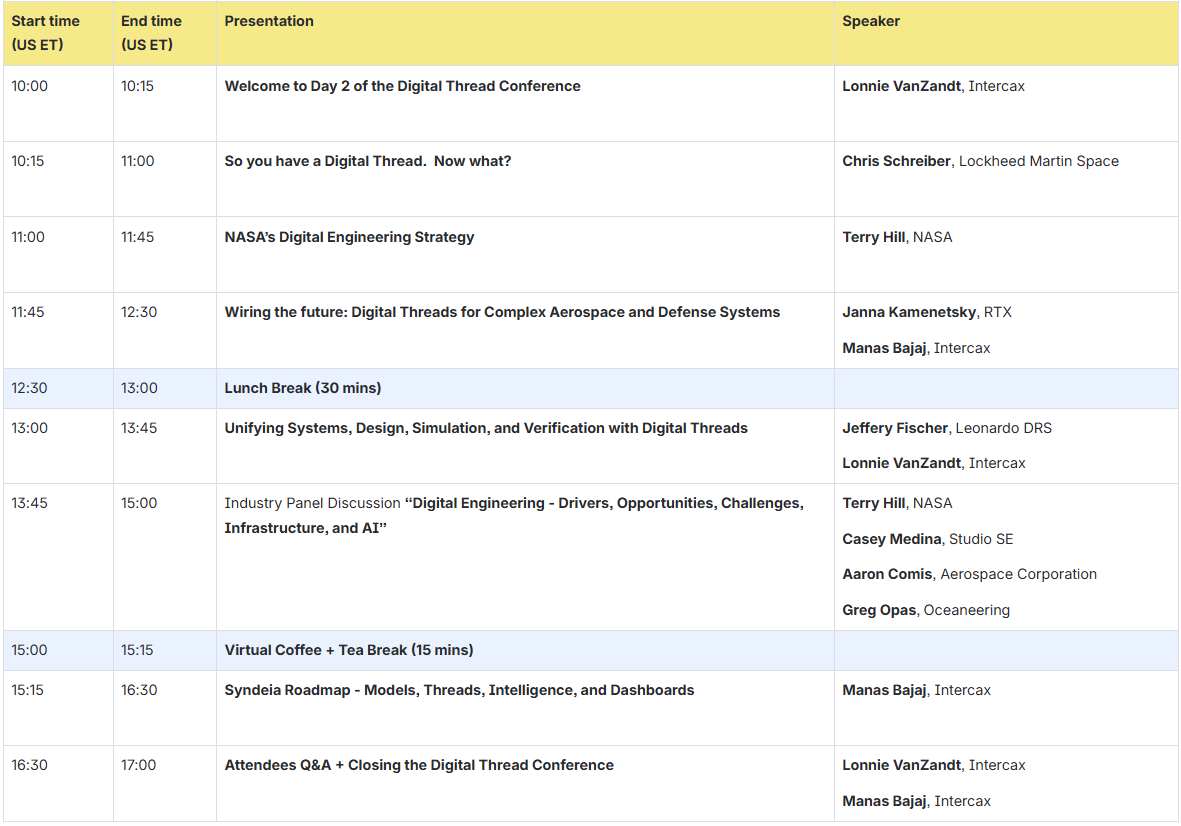Click the 'Start time (US ET)' column header

(x=58, y=33)
